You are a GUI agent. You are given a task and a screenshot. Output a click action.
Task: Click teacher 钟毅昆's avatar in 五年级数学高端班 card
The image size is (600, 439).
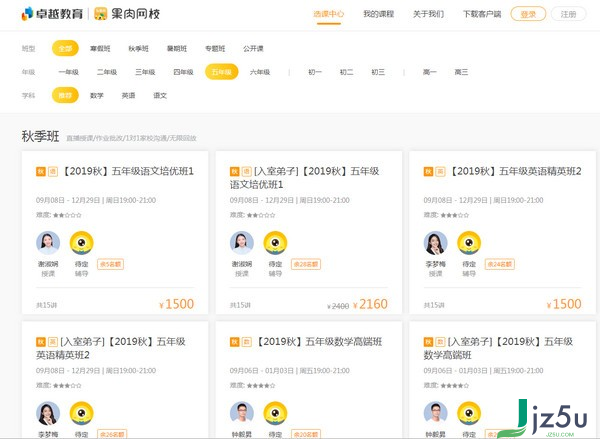click(241, 413)
